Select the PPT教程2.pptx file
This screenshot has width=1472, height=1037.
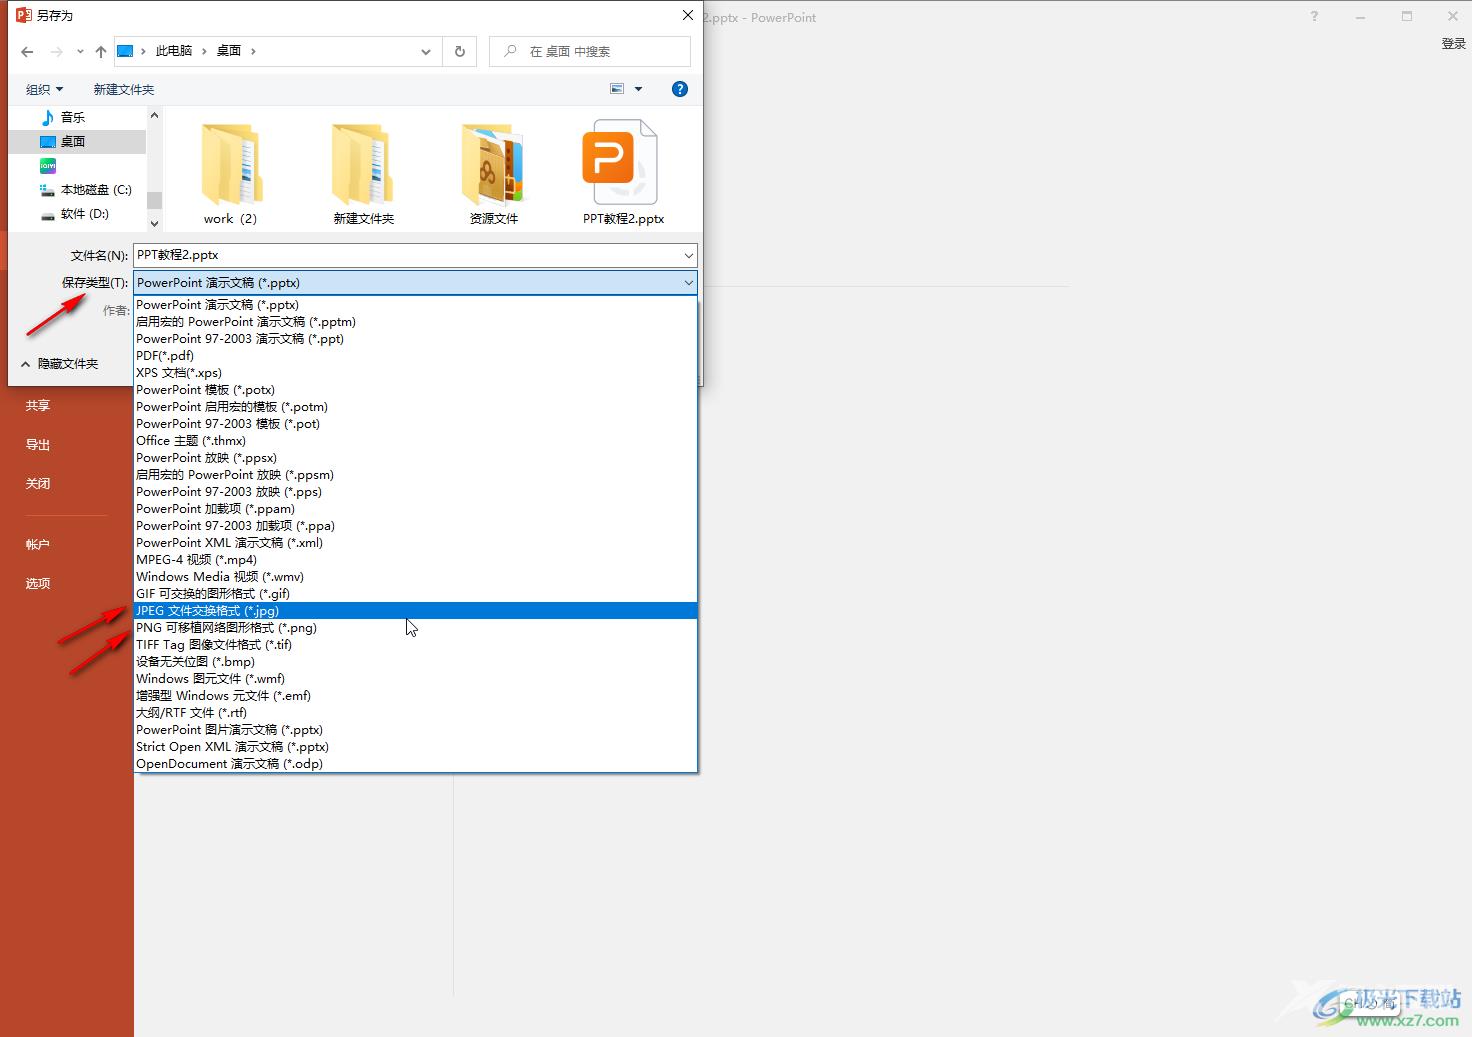[x=623, y=175]
